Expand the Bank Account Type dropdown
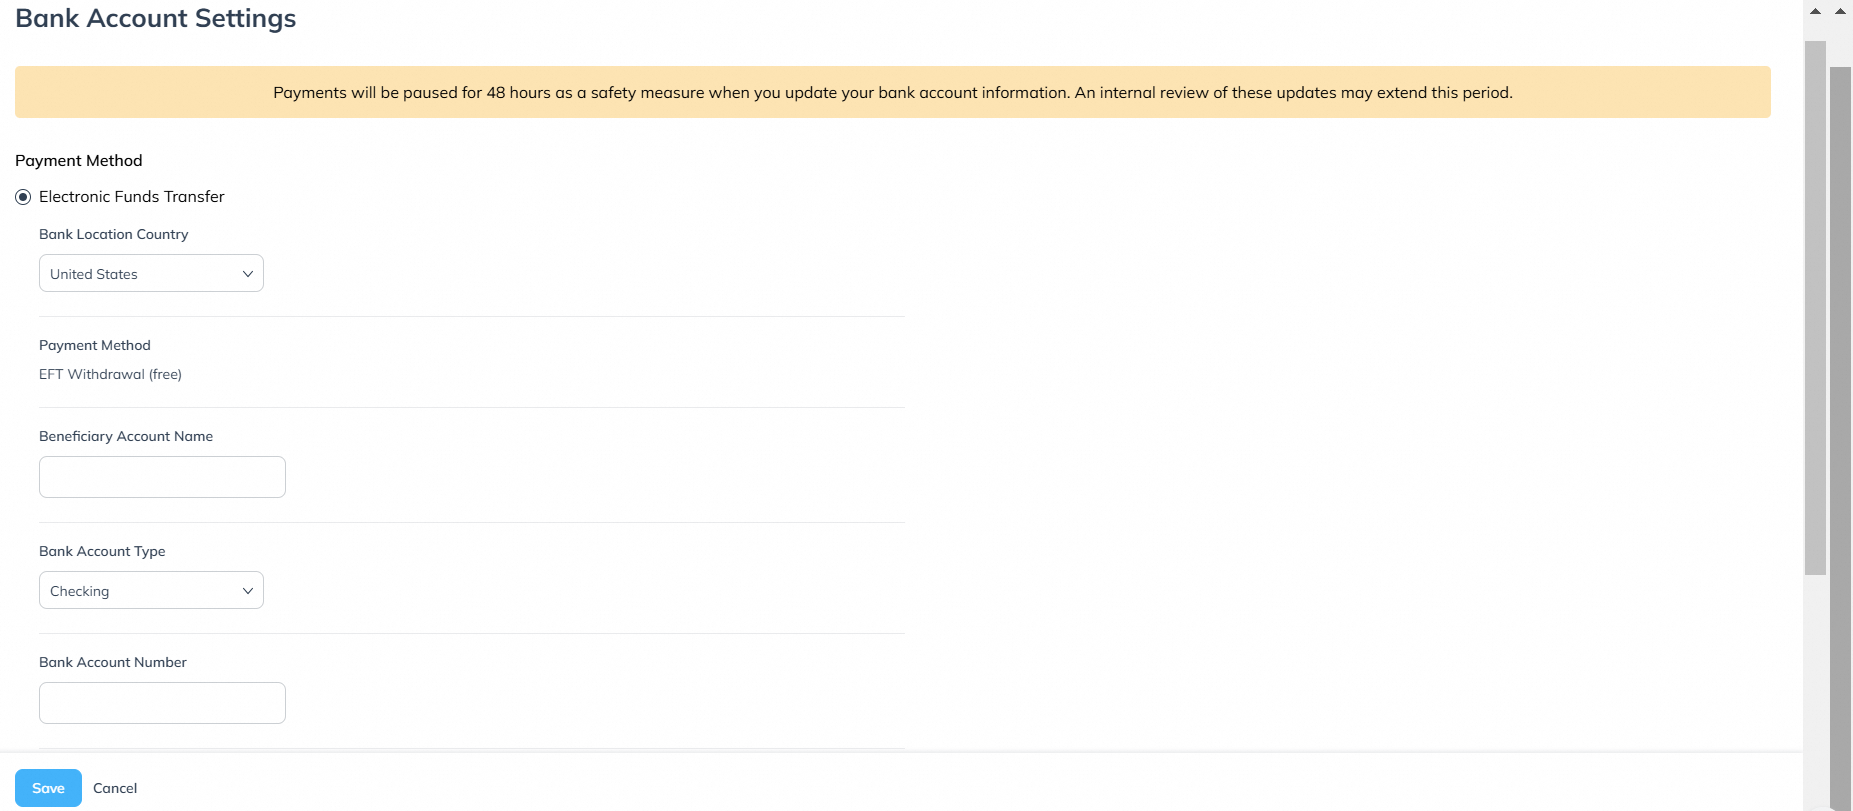The width and height of the screenshot is (1853, 811). click(151, 590)
